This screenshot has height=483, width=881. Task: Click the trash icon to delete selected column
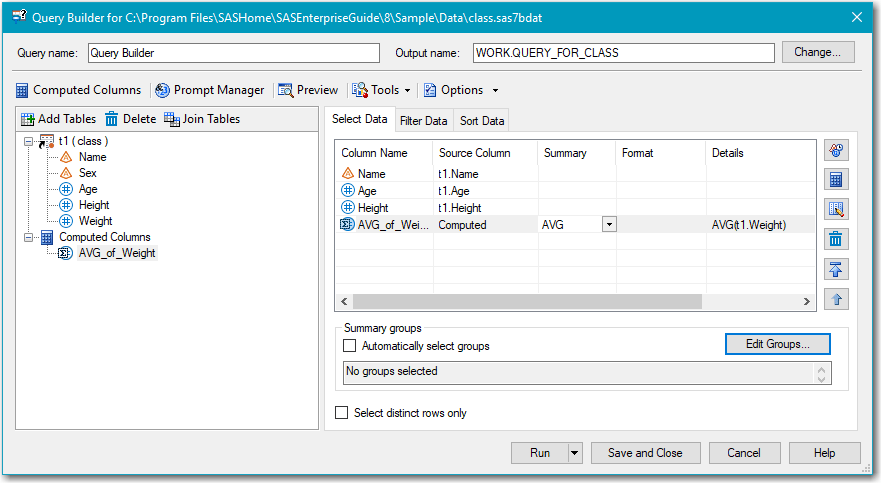pyautogui.click(x=836, y=239)
